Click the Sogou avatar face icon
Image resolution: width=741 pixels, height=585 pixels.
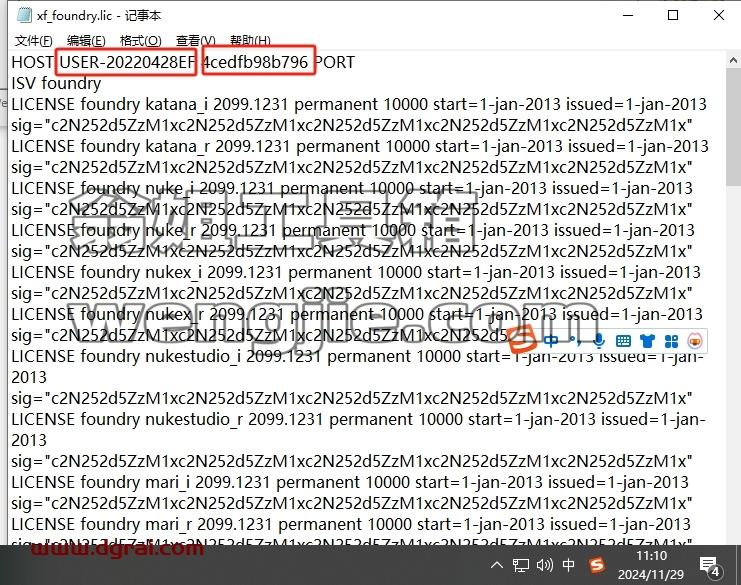(695, 340)
